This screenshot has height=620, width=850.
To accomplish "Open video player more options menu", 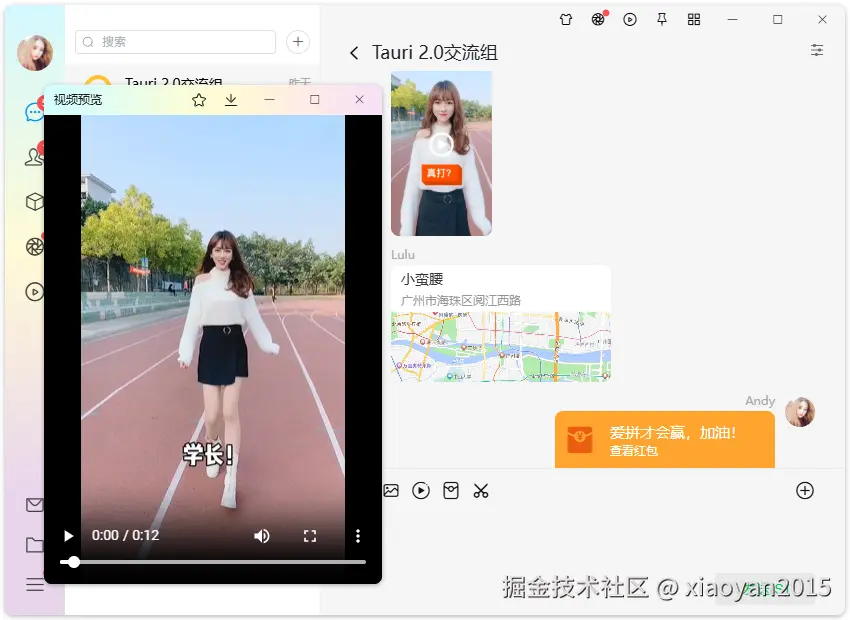I will point(358,536).
